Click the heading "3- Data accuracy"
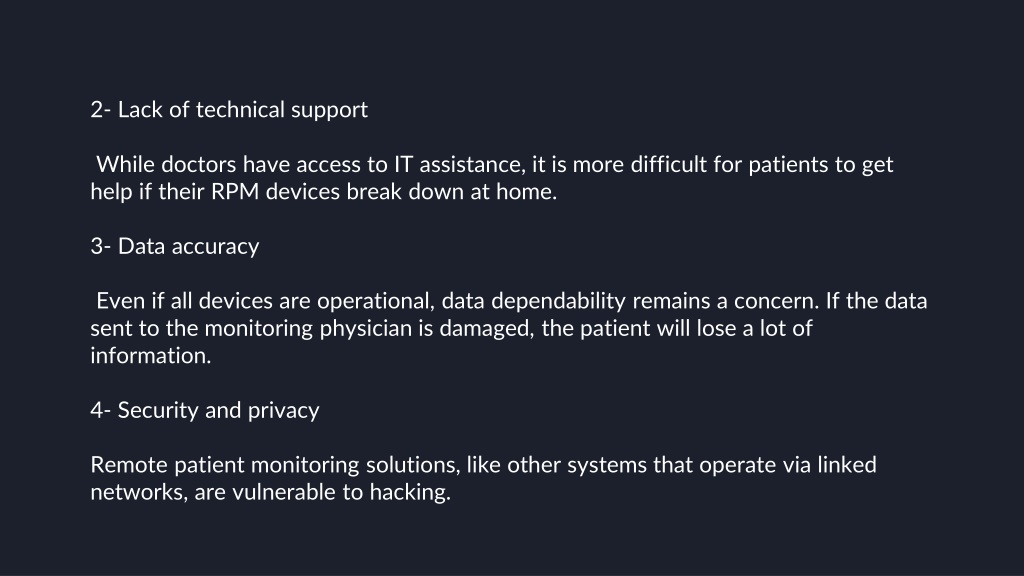 click(x=175, y=246)
